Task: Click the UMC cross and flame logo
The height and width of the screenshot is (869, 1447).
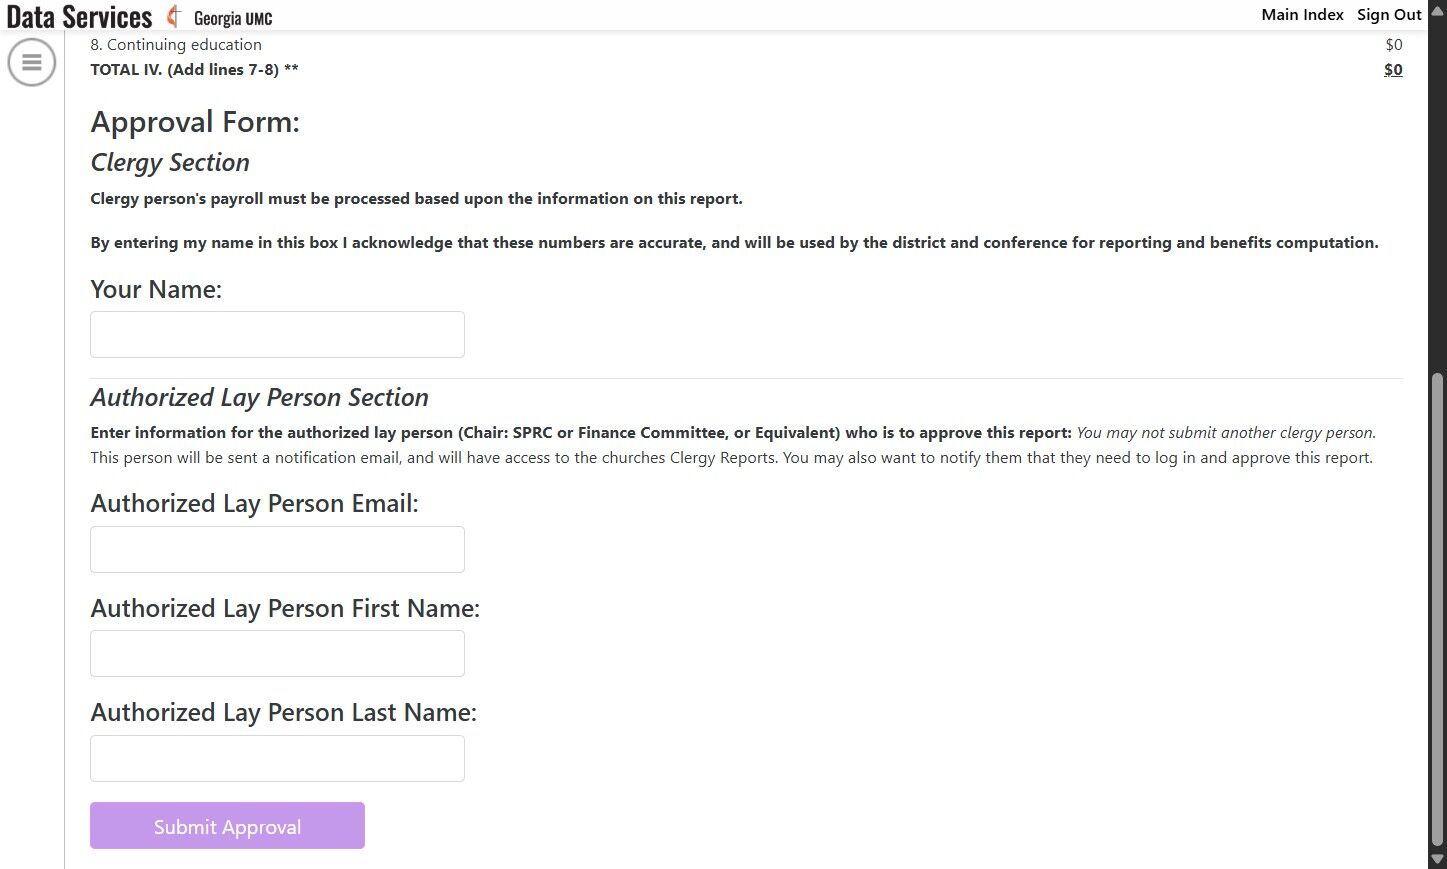Action: tap(174, 16)
